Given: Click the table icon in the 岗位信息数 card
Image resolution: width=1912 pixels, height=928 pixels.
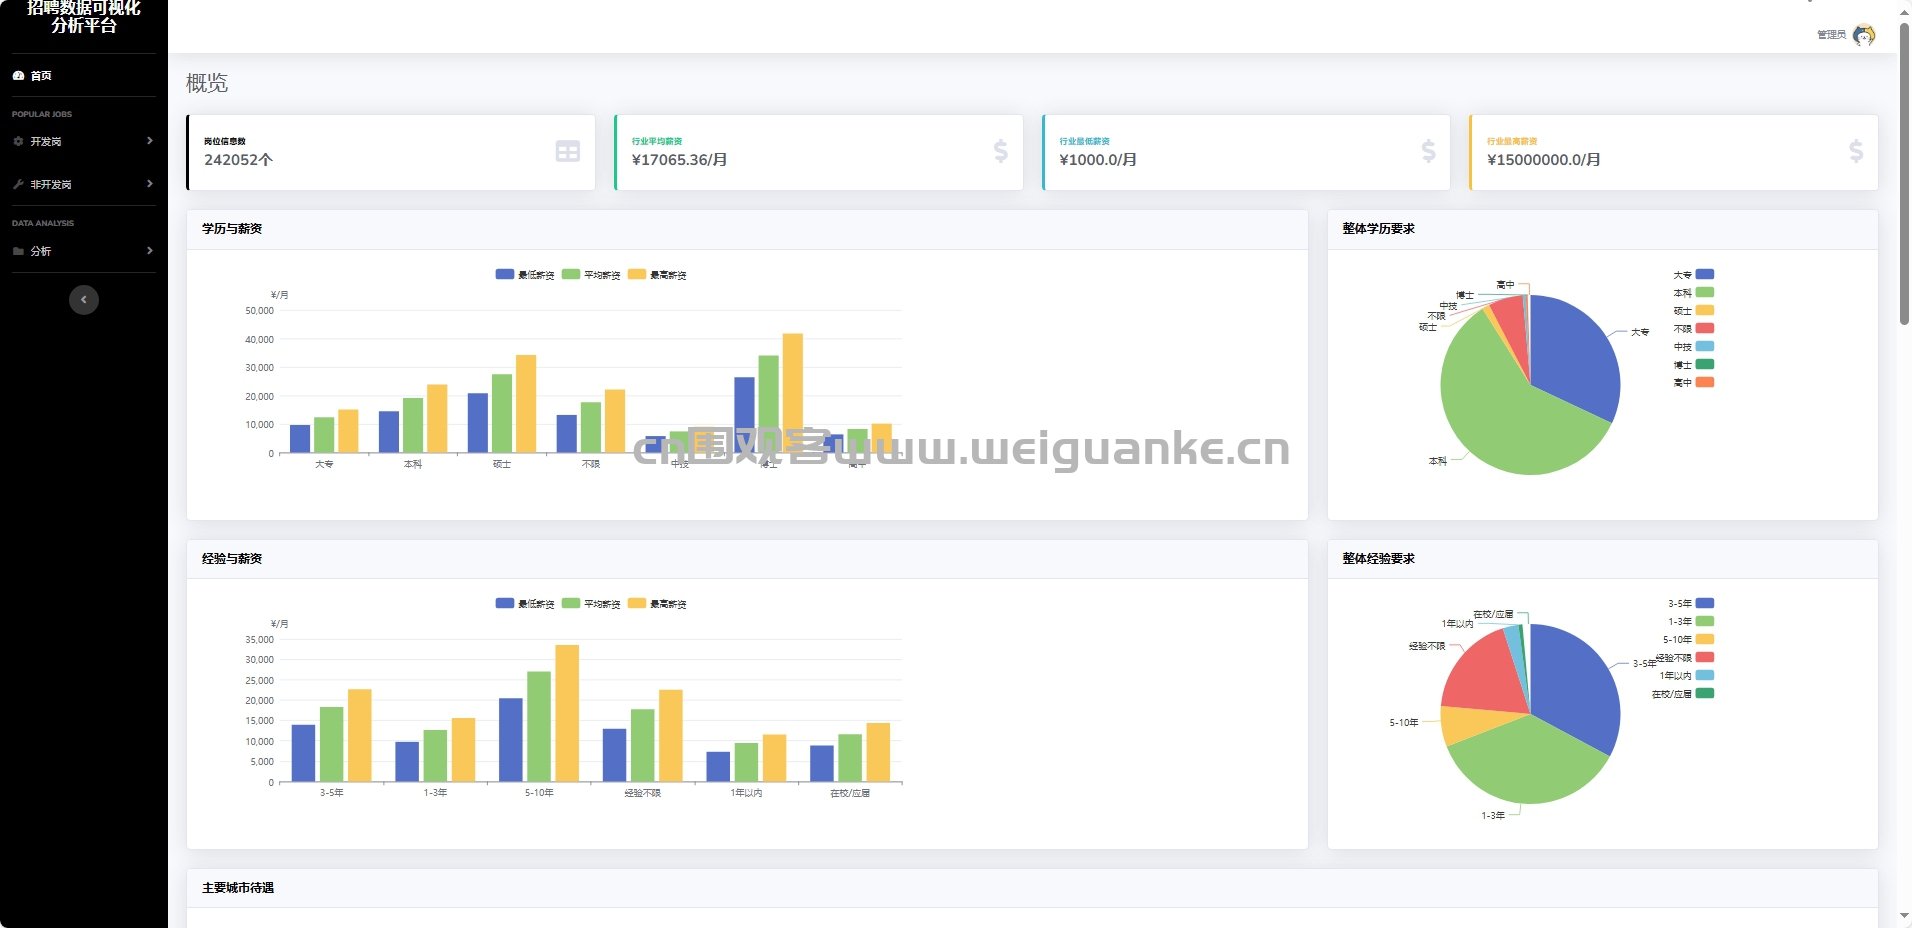Looking at the screenshot, I should pos(568,151).
